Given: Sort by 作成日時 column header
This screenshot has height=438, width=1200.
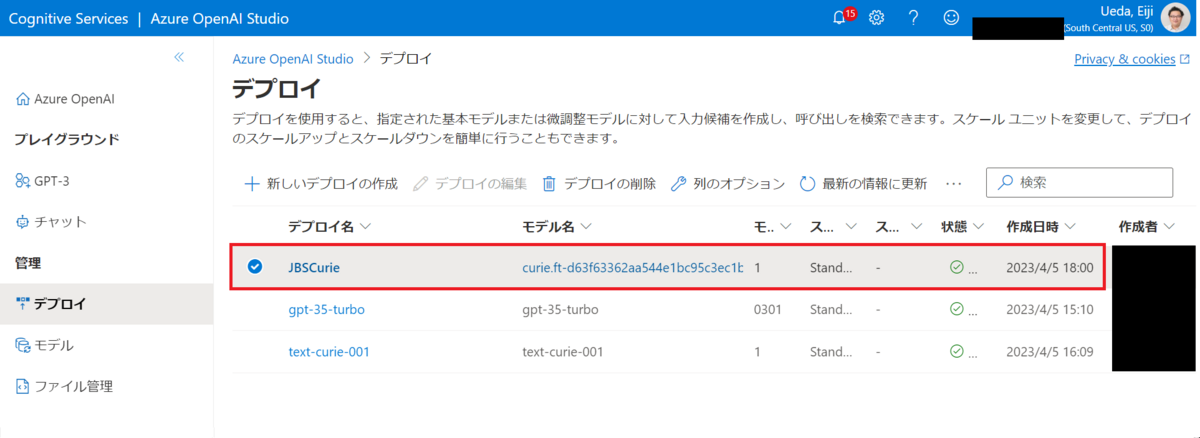Looking at the screenshot, I should pos(1042,227).
